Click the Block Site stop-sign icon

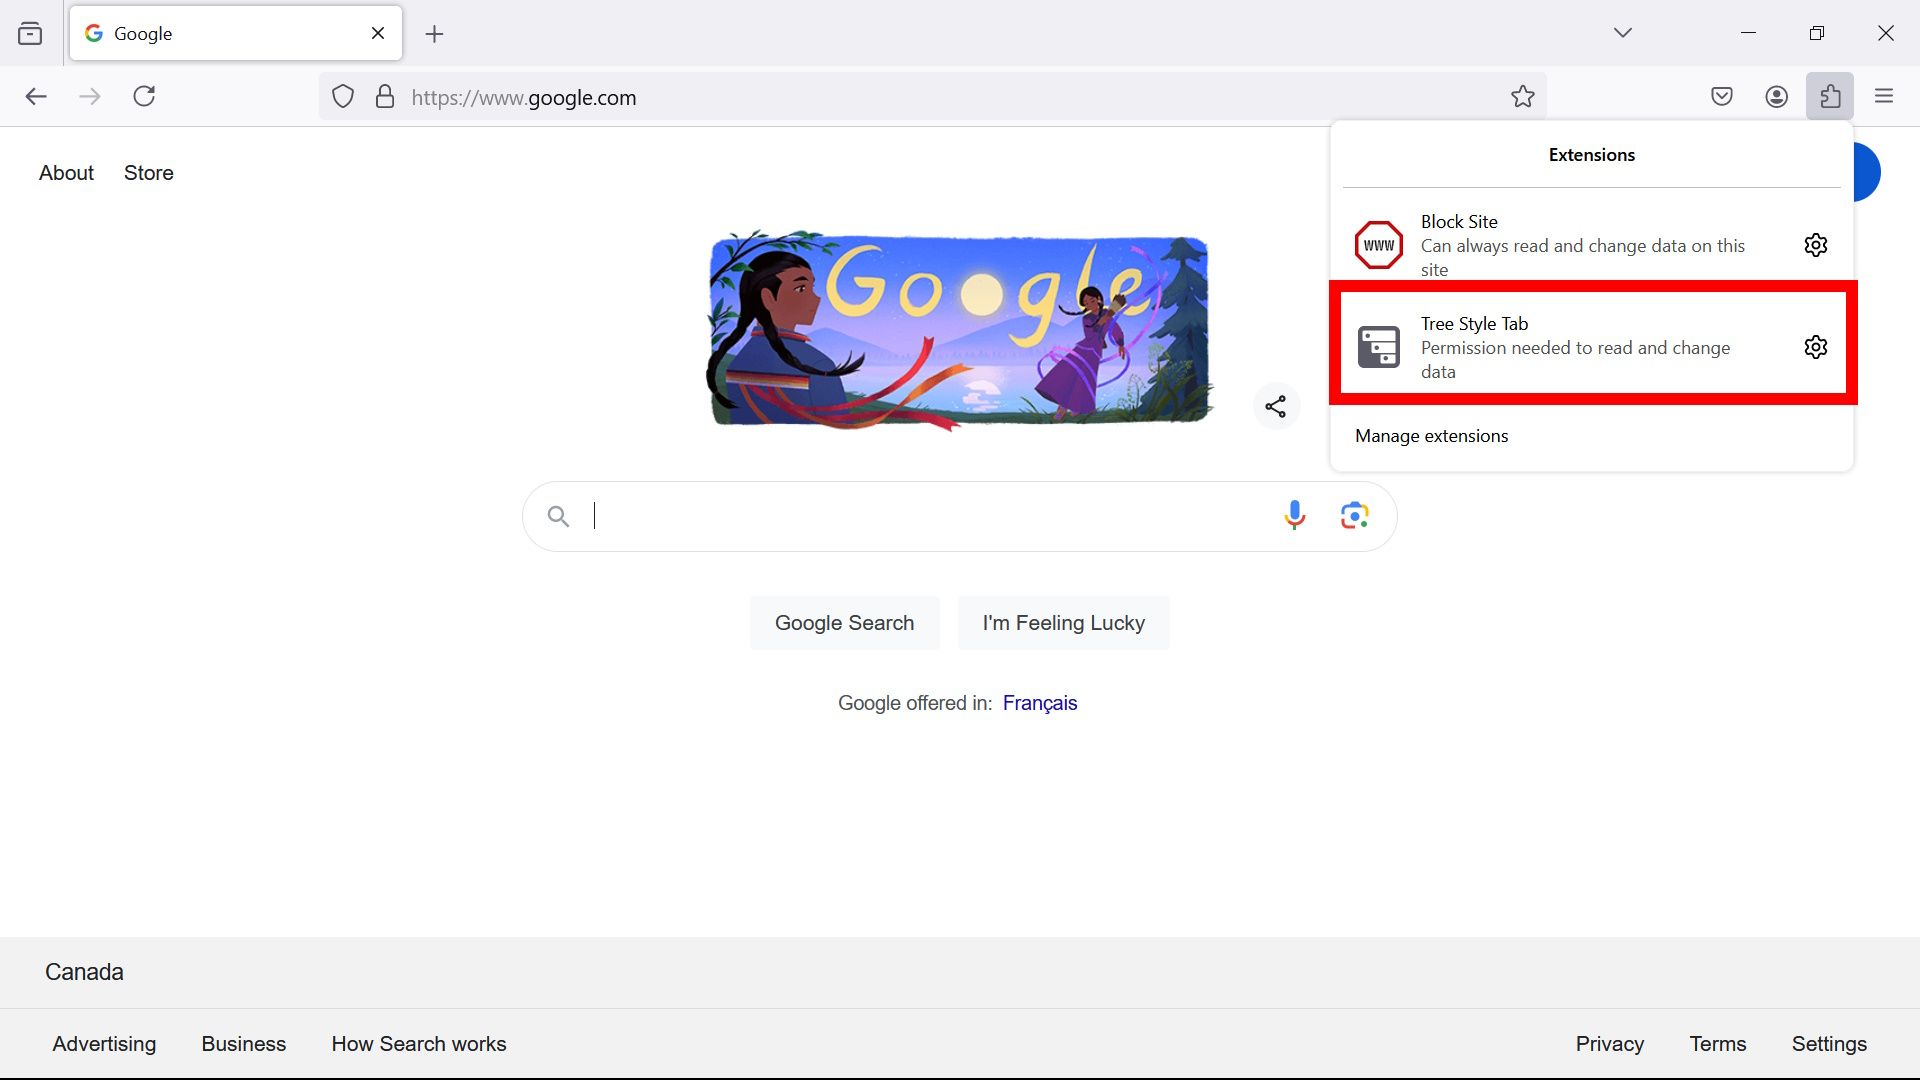click(1378, 245)
